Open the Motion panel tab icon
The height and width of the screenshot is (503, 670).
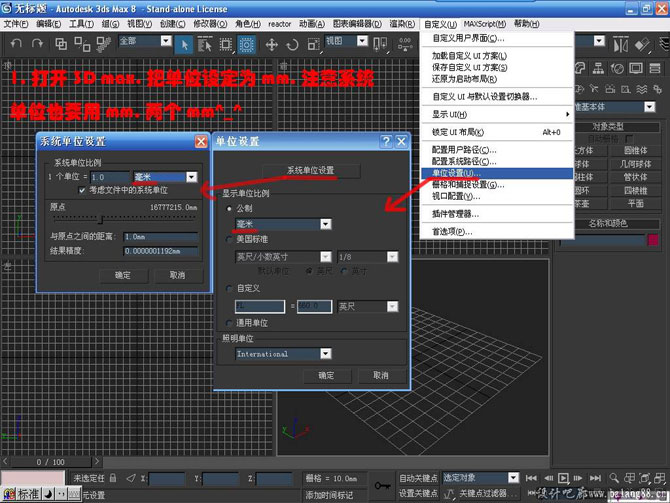click(617, 68)
